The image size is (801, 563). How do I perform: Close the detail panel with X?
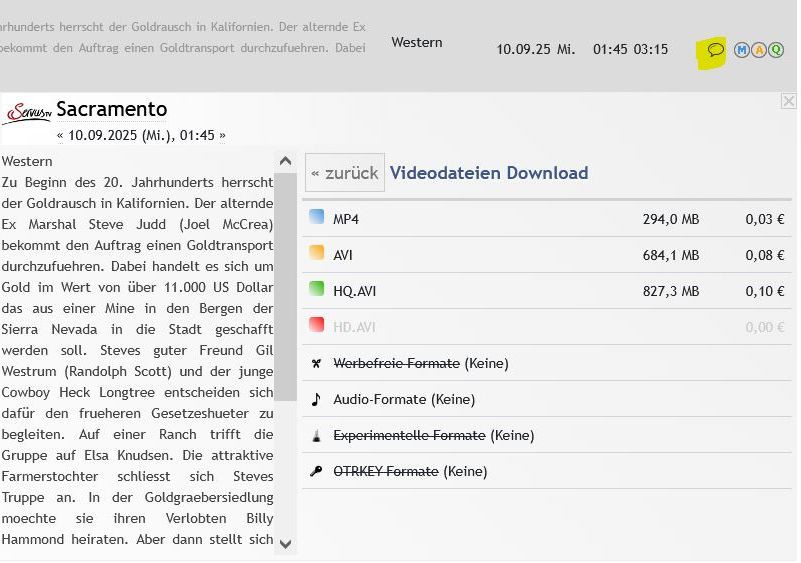pyautogui.click(x=788, y=101)
